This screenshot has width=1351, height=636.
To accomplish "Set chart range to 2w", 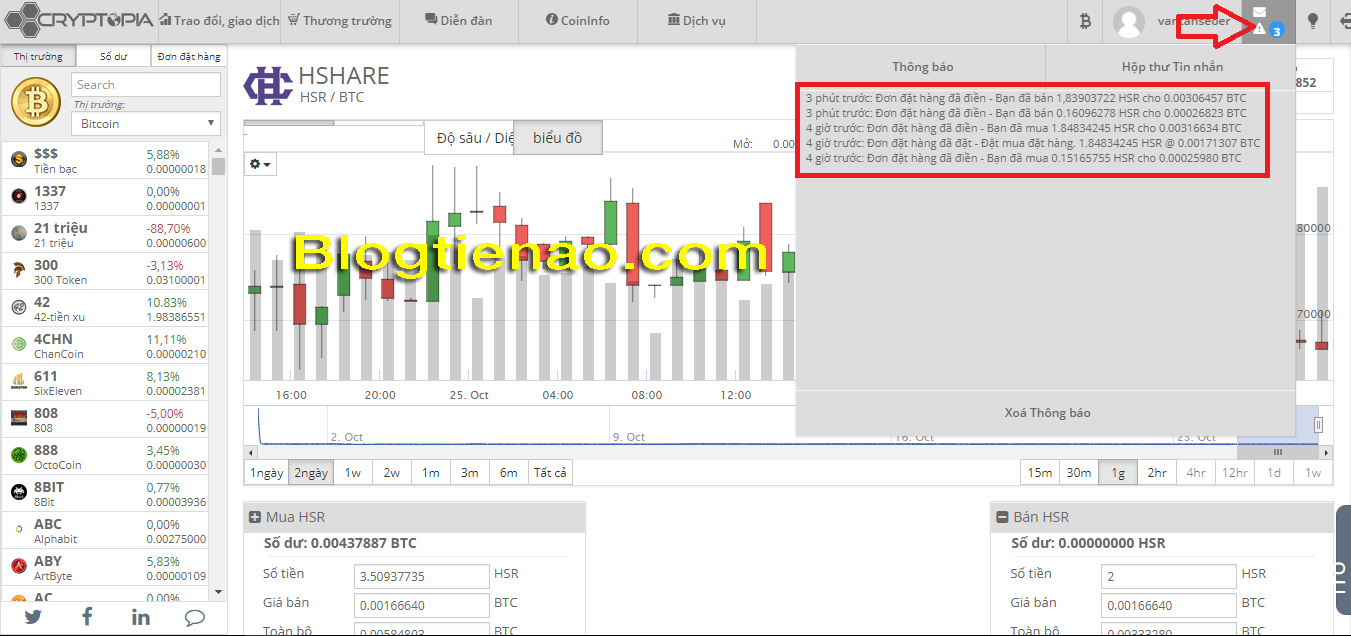I will pyautogui.click(x=392, y=473).
